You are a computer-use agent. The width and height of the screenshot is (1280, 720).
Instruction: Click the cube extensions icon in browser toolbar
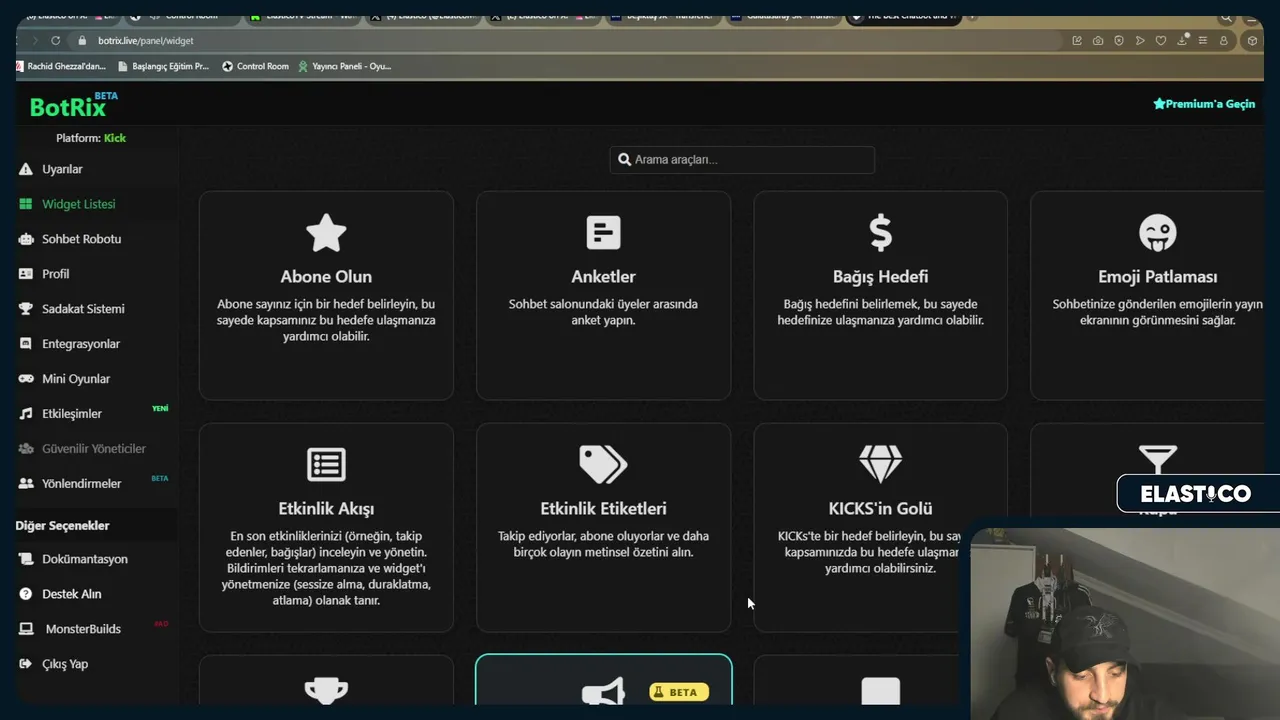coord(1252,41)
